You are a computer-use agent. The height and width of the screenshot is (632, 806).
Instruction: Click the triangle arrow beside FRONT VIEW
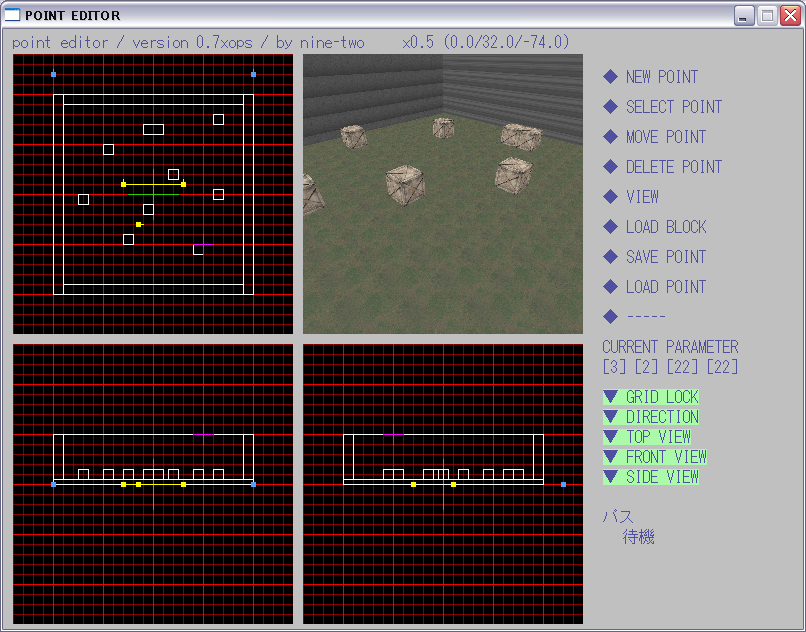coord(610,457)
